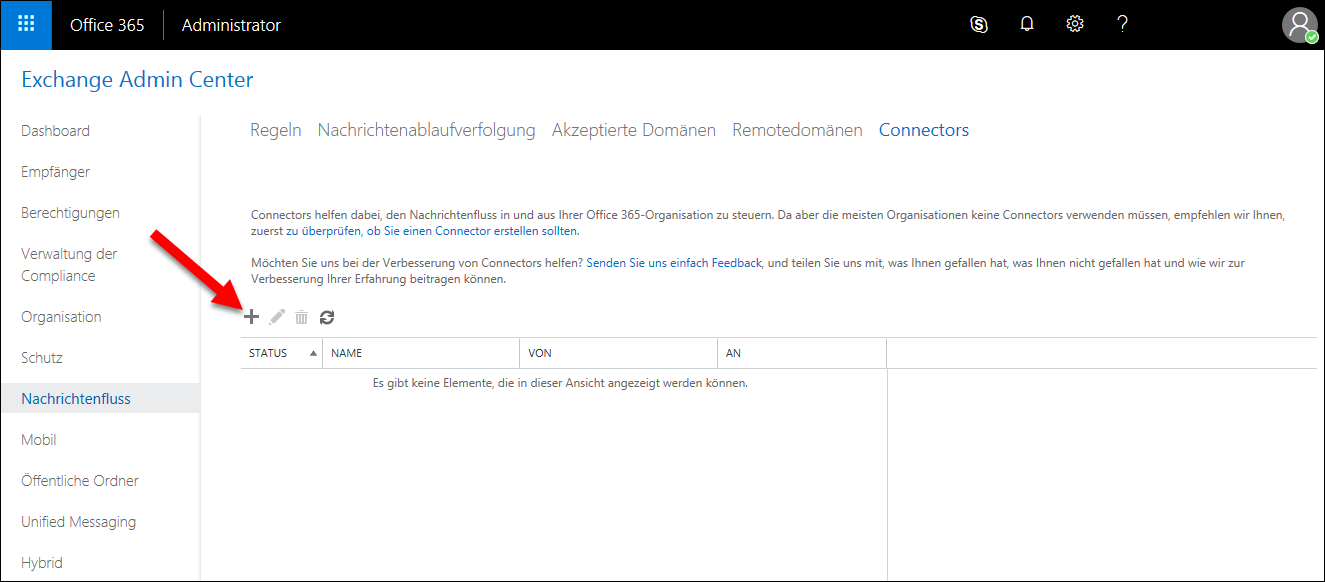
Task: Switch to the Regeln tab
Action: [276, 129]
